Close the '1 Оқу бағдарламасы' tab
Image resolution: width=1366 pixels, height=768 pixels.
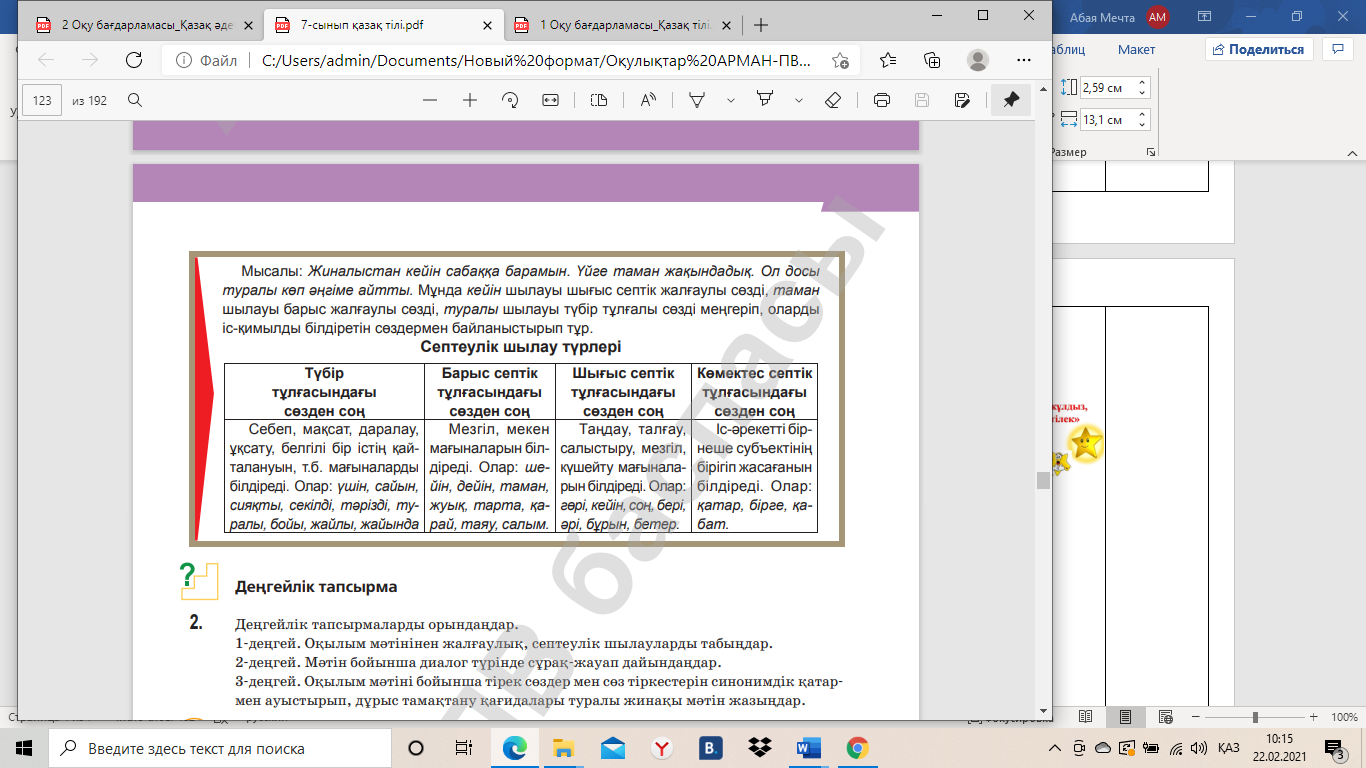click(x=724, y=25)
